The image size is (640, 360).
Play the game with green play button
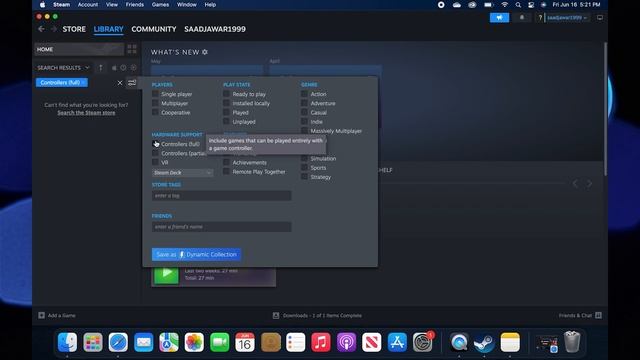pos(166,273)
